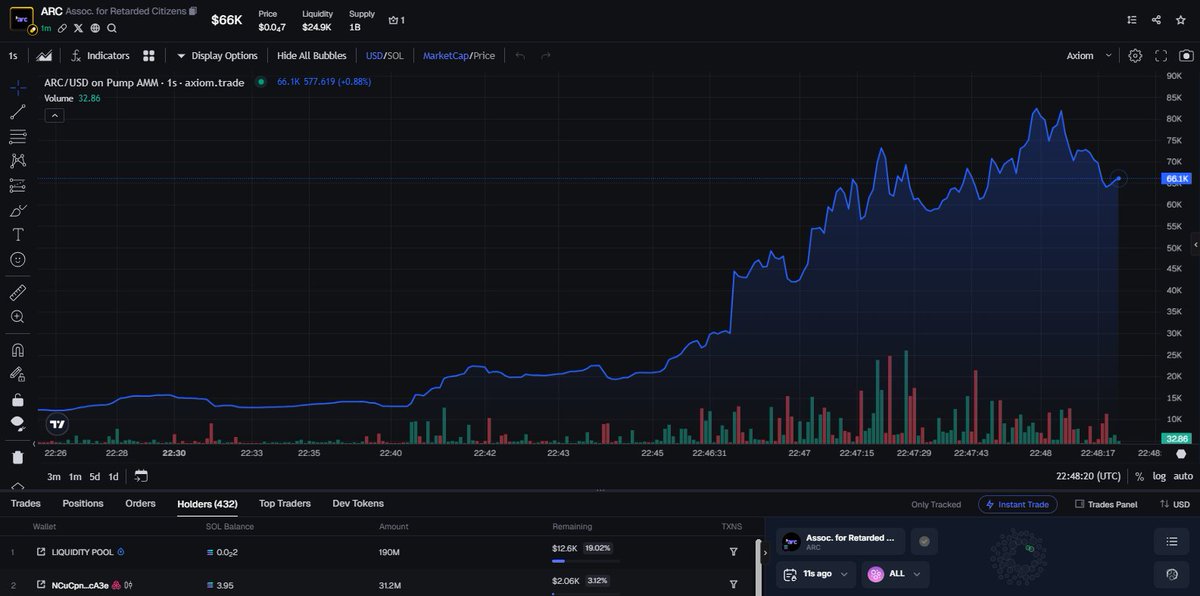This screenshot has height=596, width=1200.
Task: Enter fullscreen chart mode
Action: point(1160,56)
